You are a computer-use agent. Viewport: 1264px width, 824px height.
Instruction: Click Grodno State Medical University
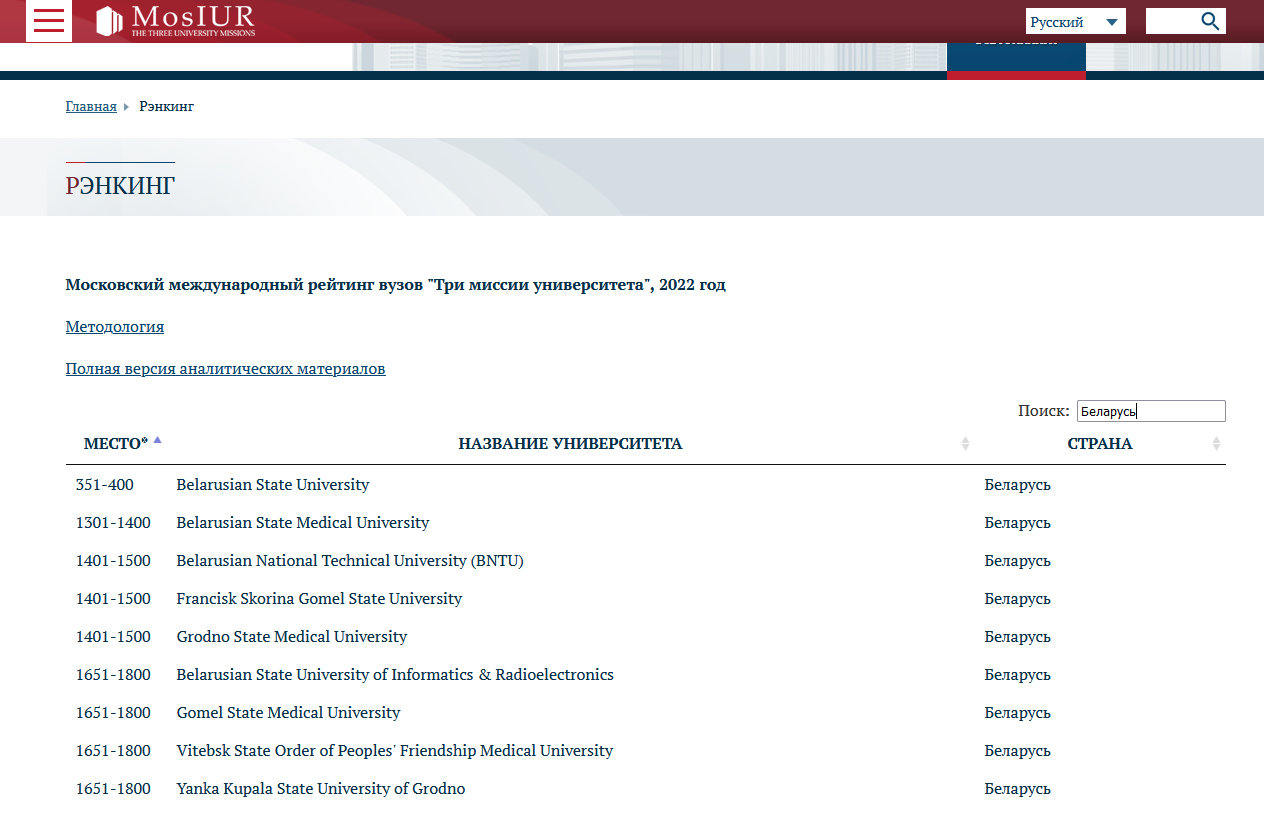pyautogui.click(x=292, y=637)
